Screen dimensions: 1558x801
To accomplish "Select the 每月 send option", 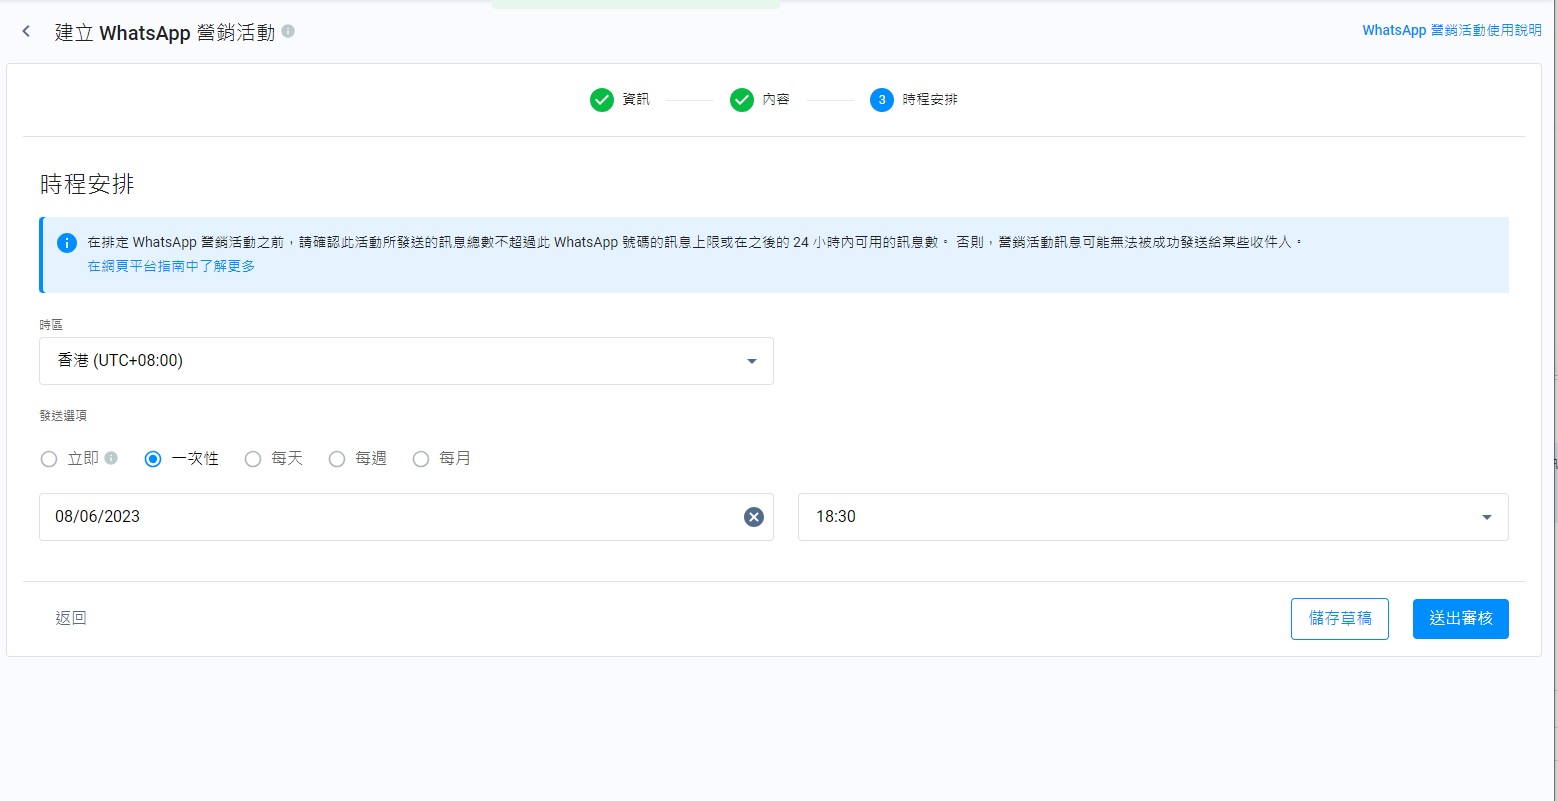I will (x=421, y=459).
